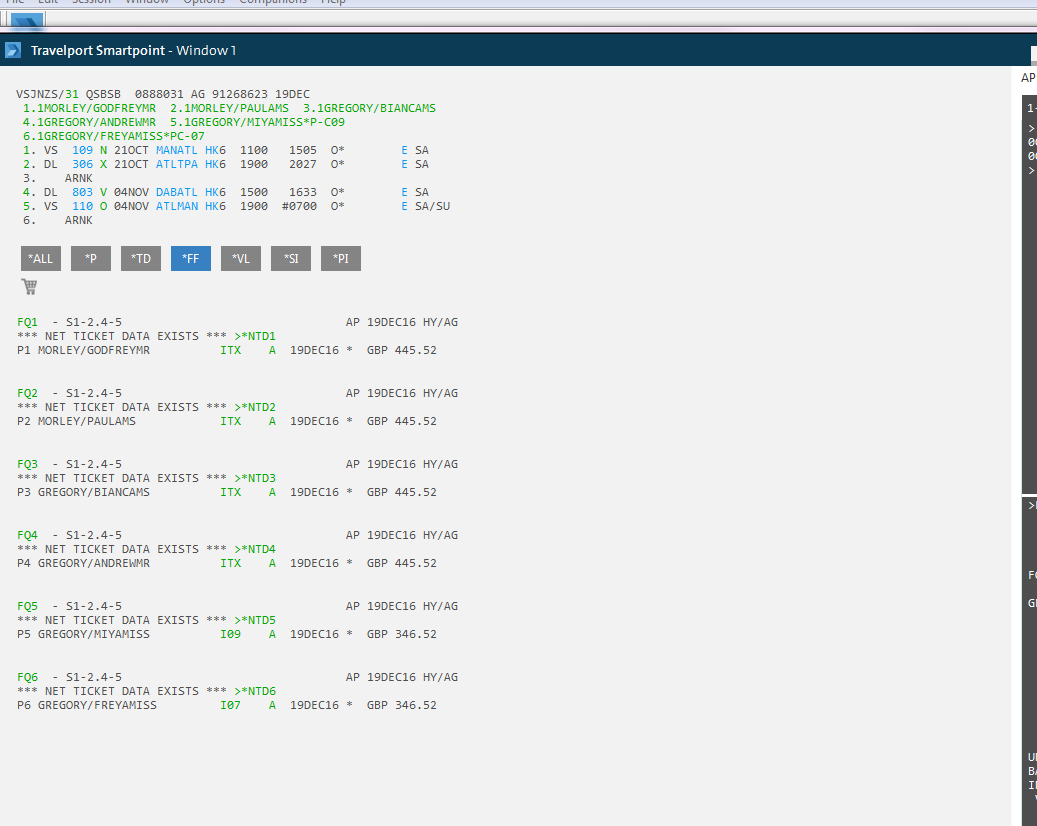Open filed fare FQ2
This screenshot has width=1037, height=826.
tap(27, 393)
